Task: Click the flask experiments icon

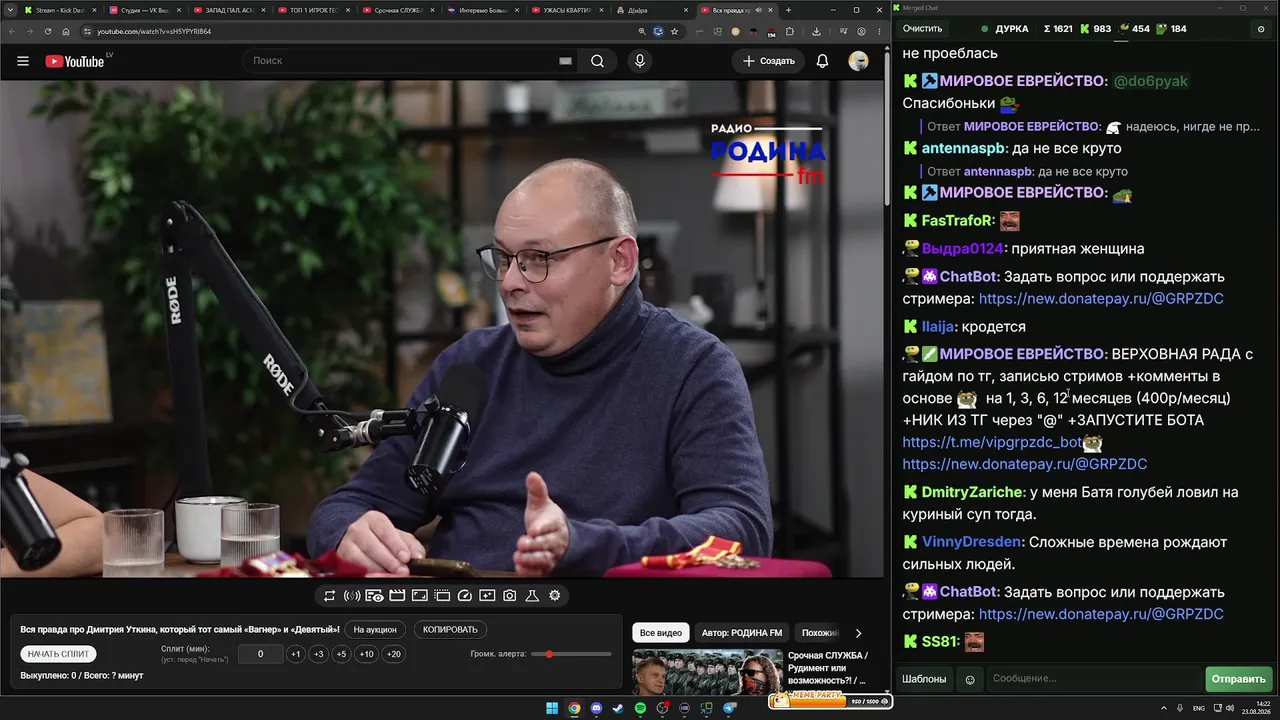Action: click(532, 596)
